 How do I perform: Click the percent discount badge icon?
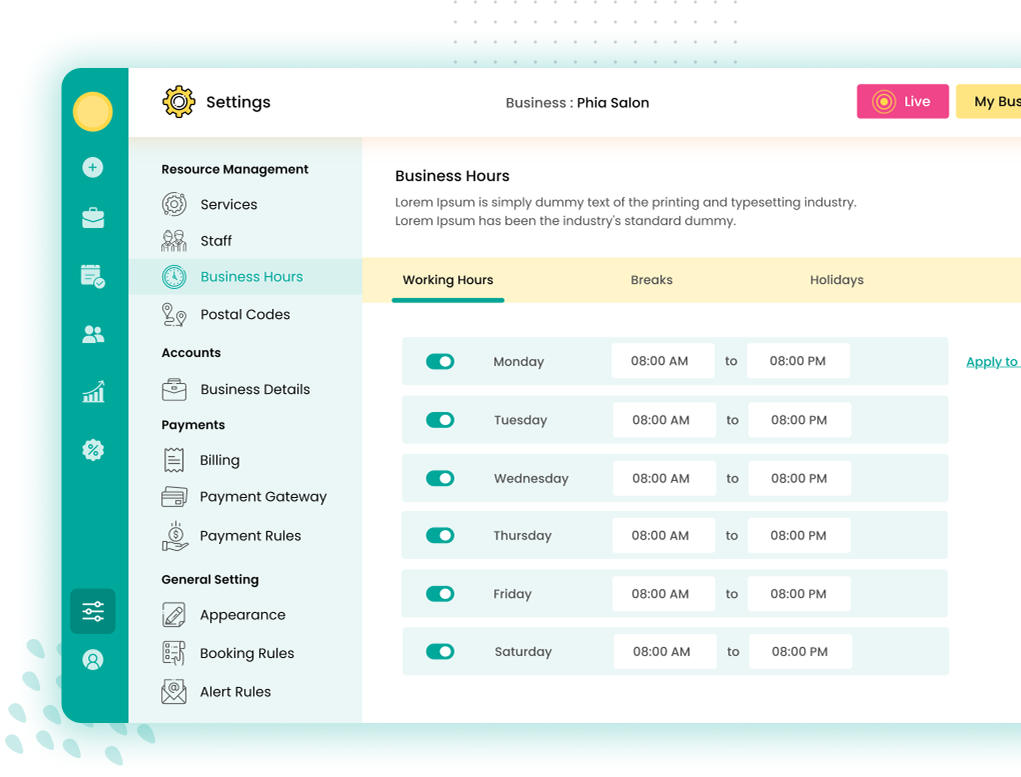93,450
